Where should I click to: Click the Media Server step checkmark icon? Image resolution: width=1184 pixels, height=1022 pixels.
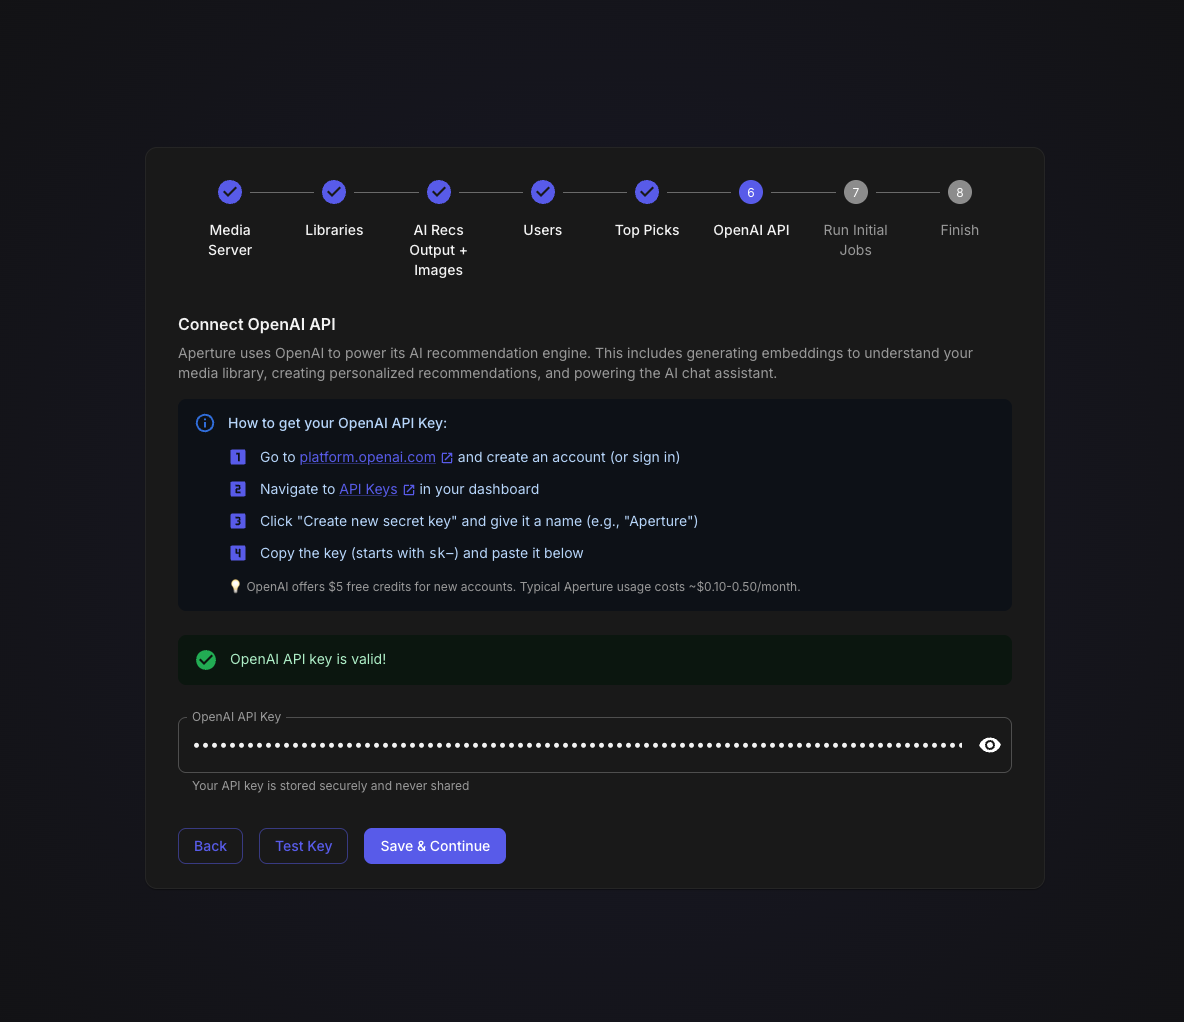tap(230, 192)
